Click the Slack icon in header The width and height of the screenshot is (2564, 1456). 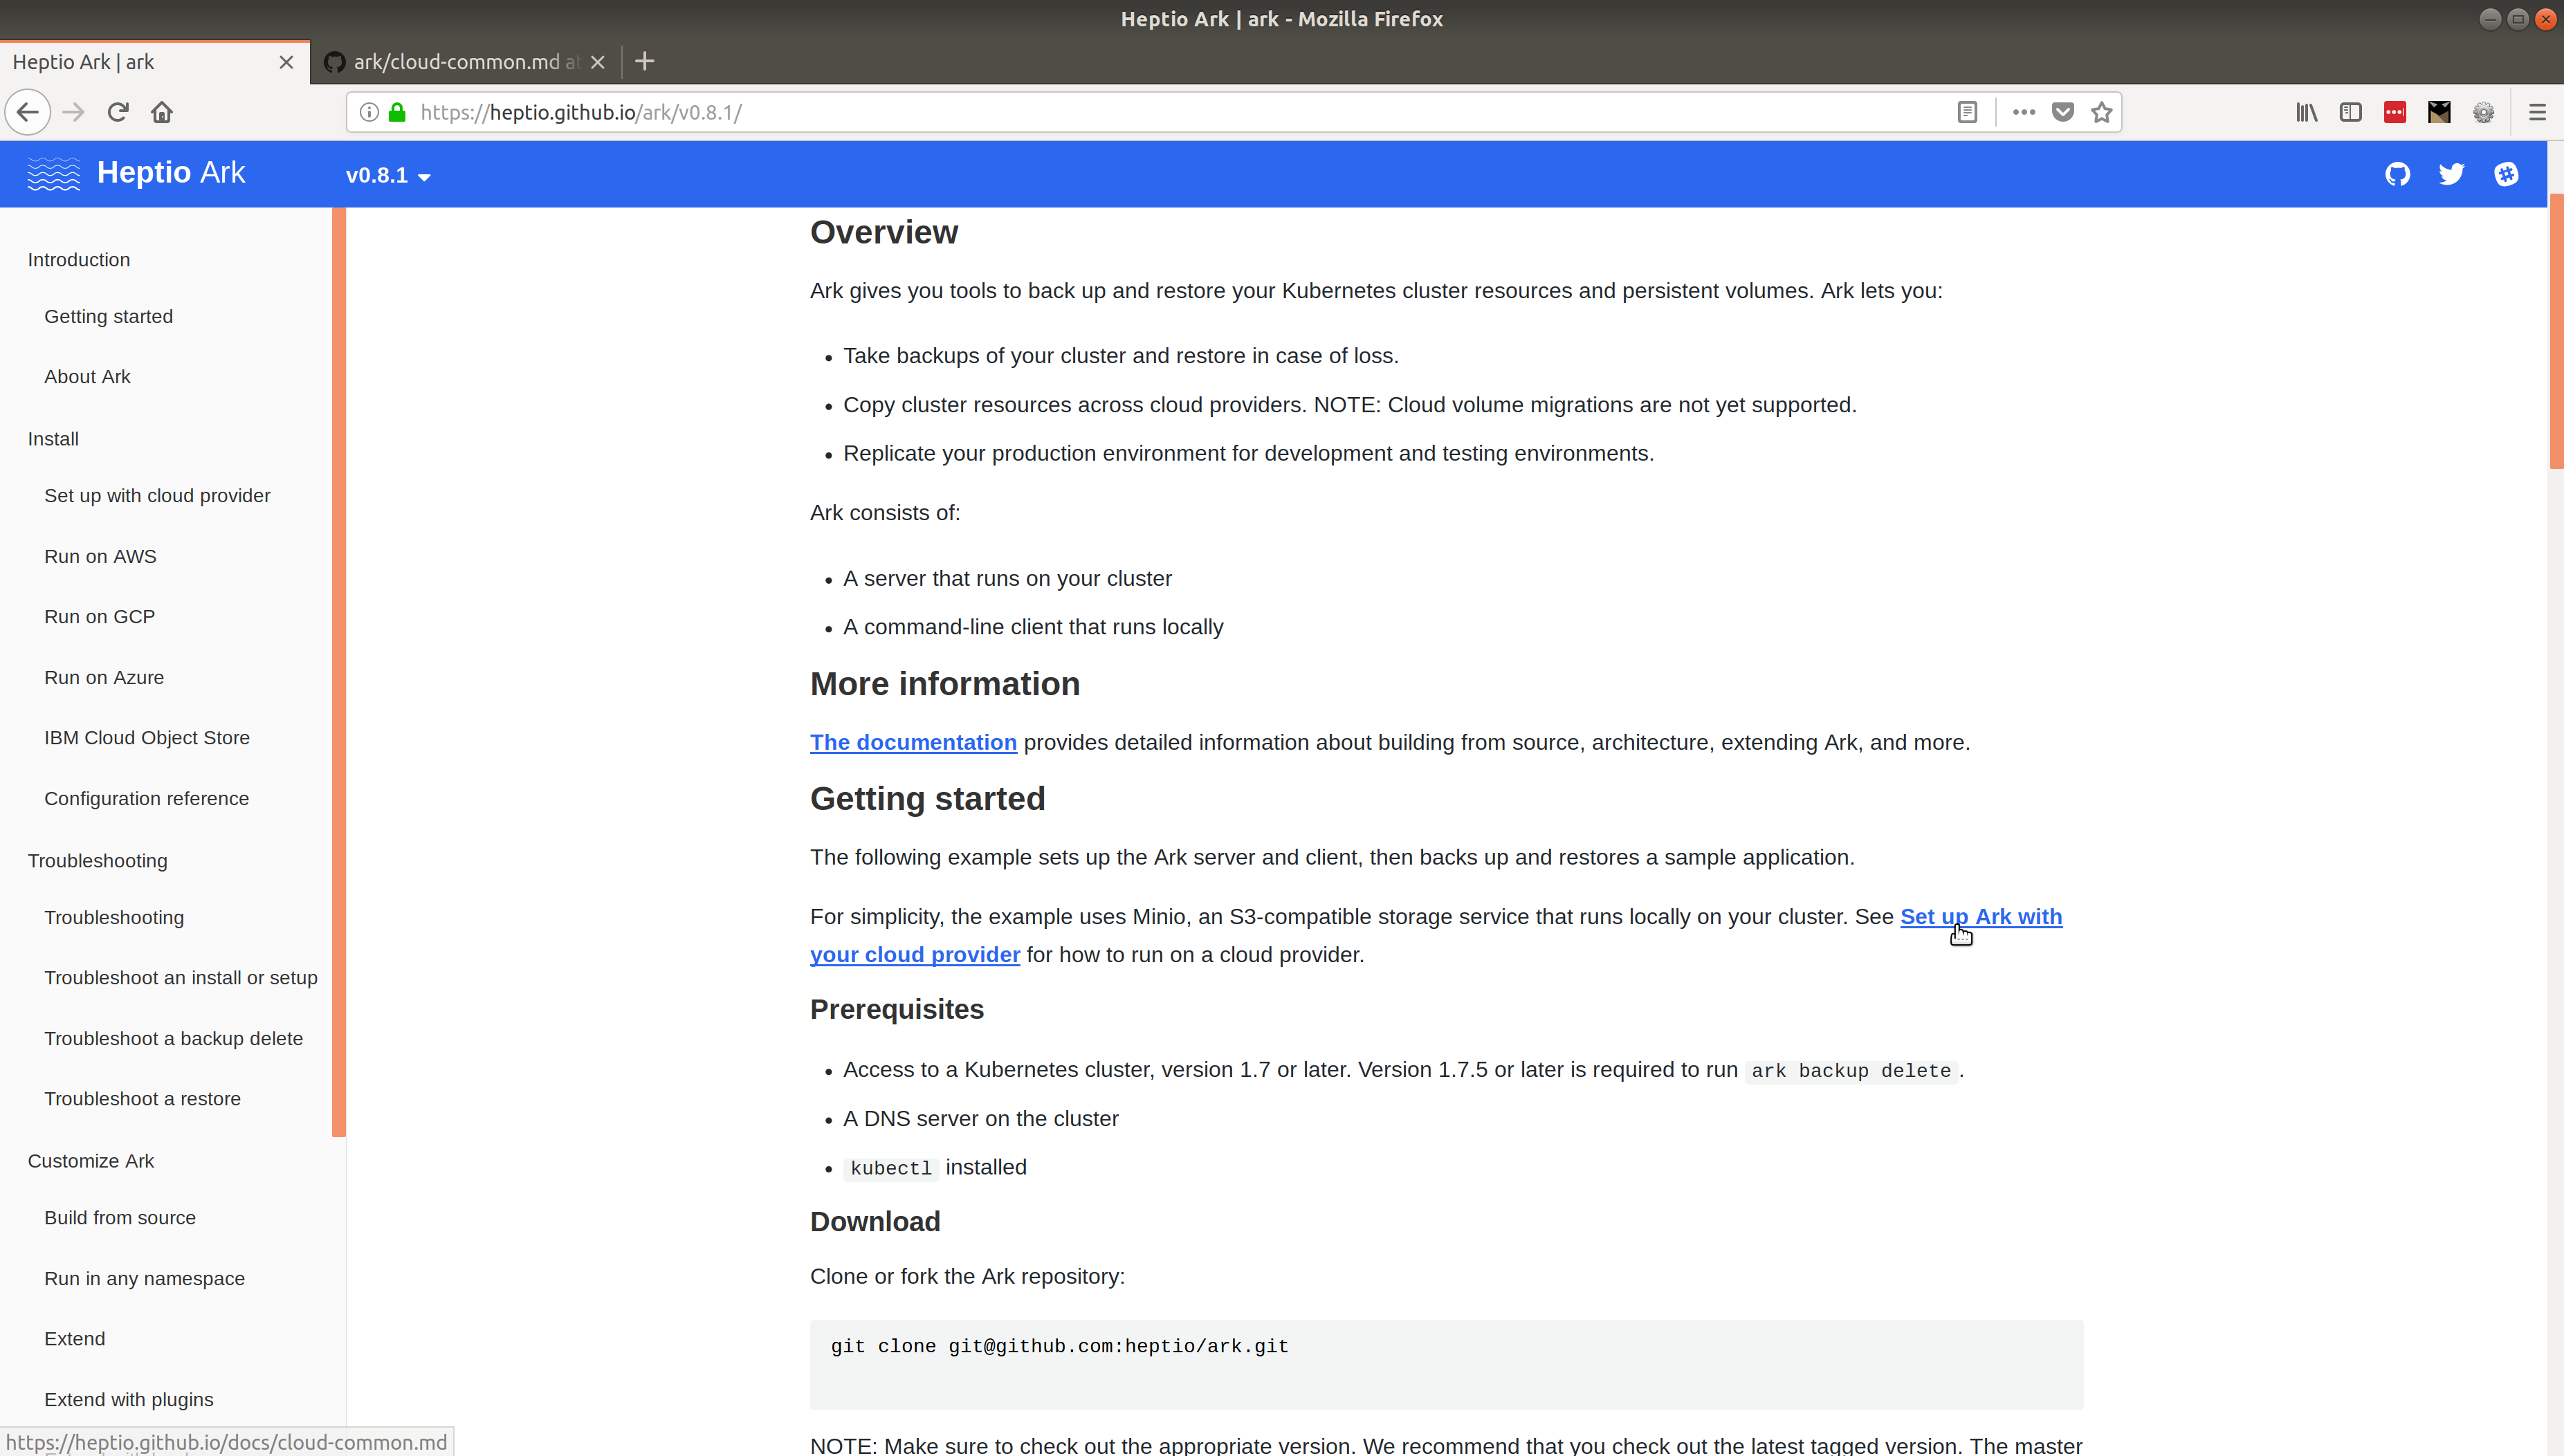(x=2506, y=174)
